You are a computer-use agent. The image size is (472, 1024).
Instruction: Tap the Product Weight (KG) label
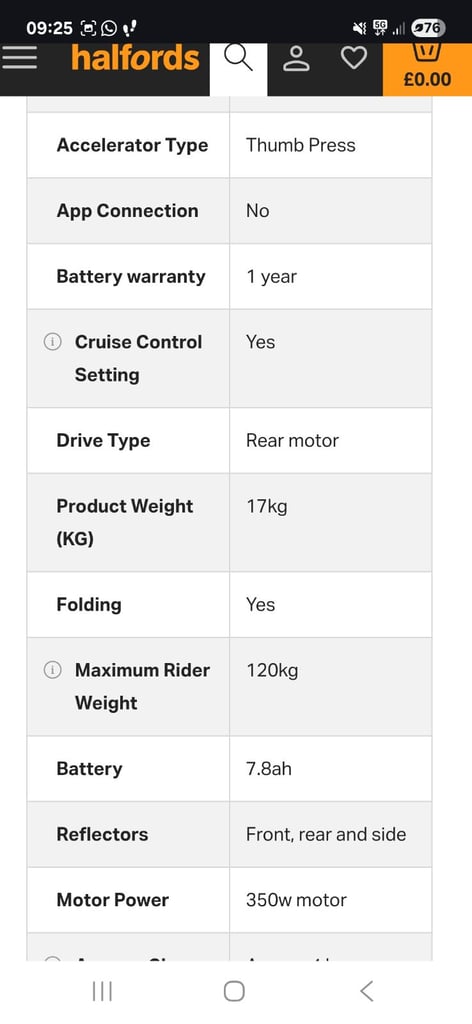(125, 522)
